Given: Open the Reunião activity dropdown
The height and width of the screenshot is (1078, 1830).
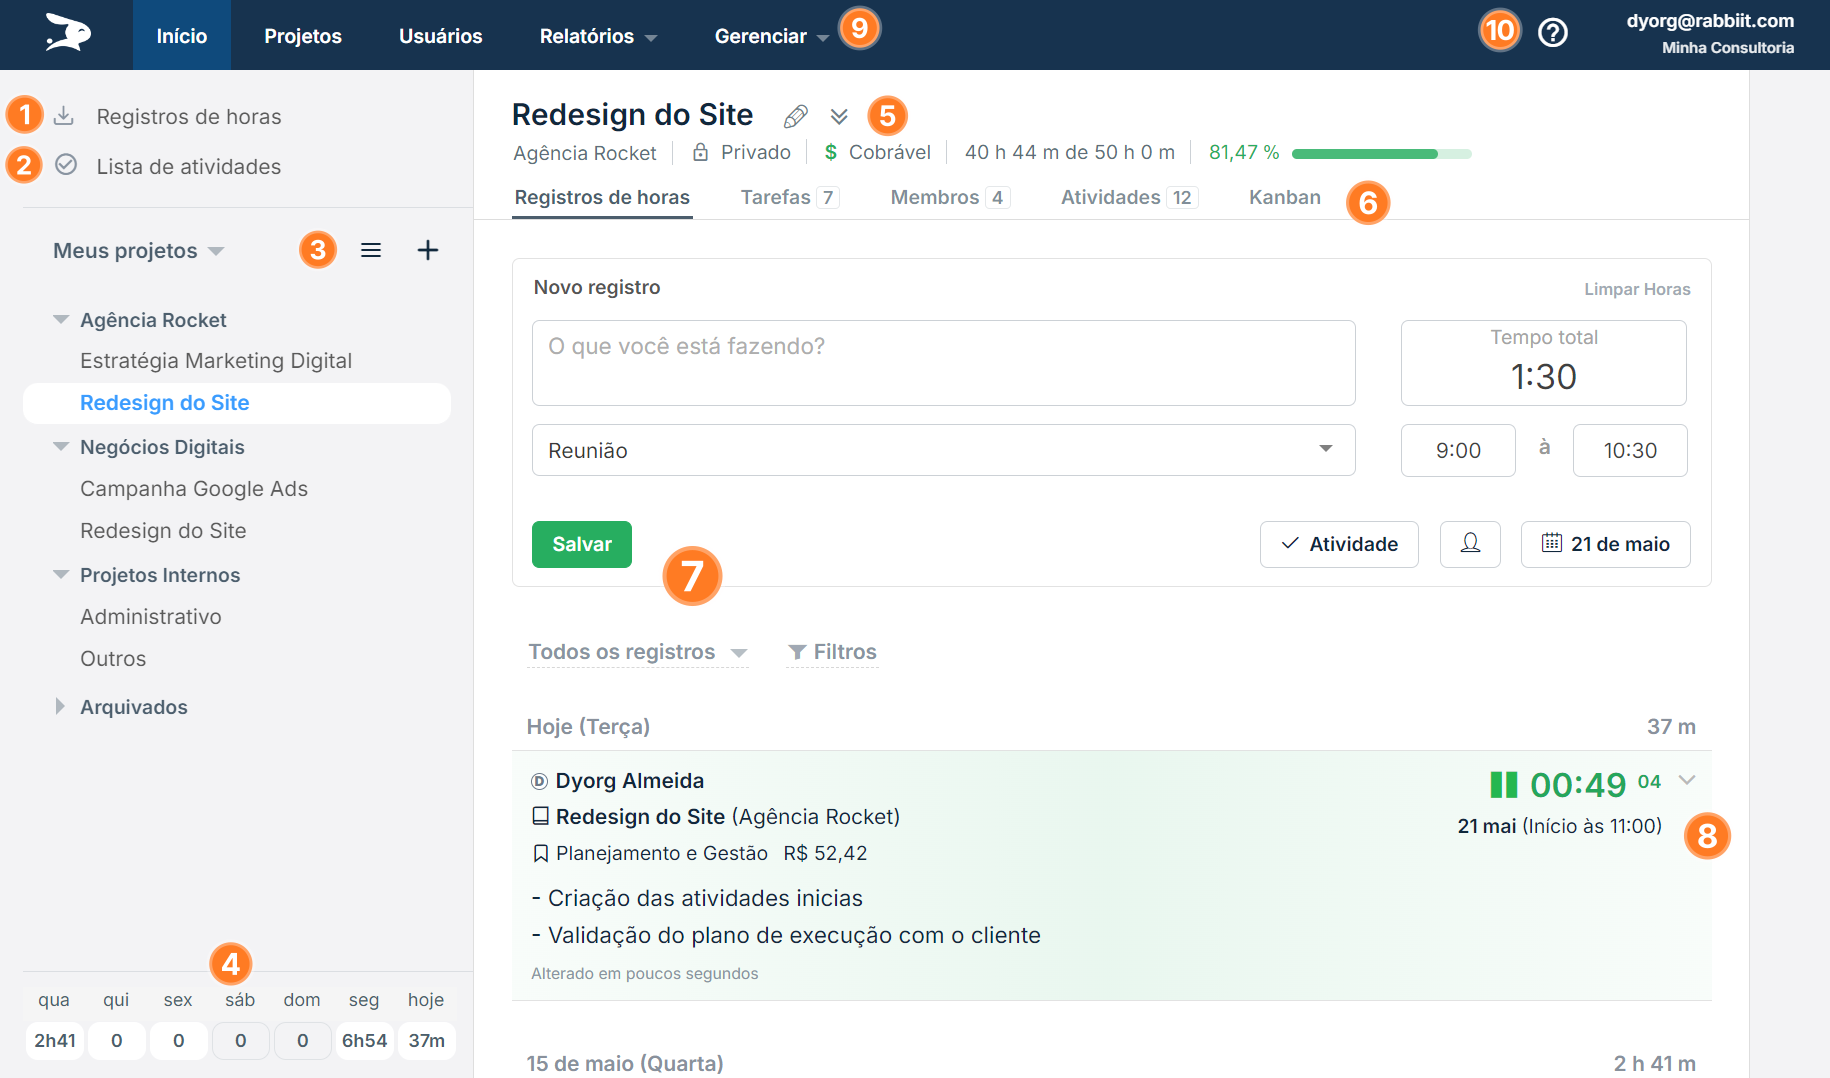Looking at the screenshot, I should click(x=943, y=450).
